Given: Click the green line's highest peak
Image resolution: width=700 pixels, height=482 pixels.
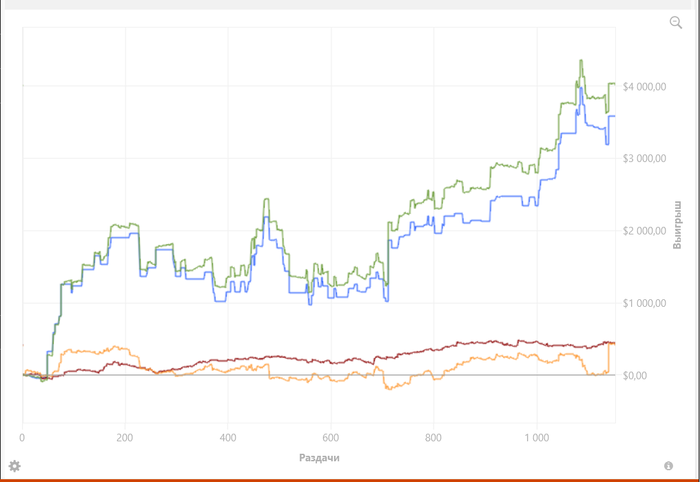Looking at the screenshot, I should coord(581,61).
